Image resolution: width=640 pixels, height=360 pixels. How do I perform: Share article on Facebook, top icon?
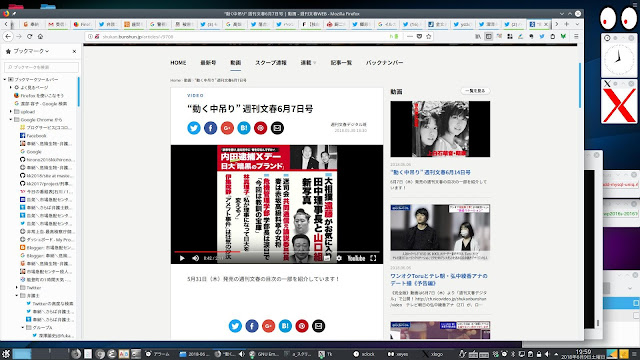[211, 128]
